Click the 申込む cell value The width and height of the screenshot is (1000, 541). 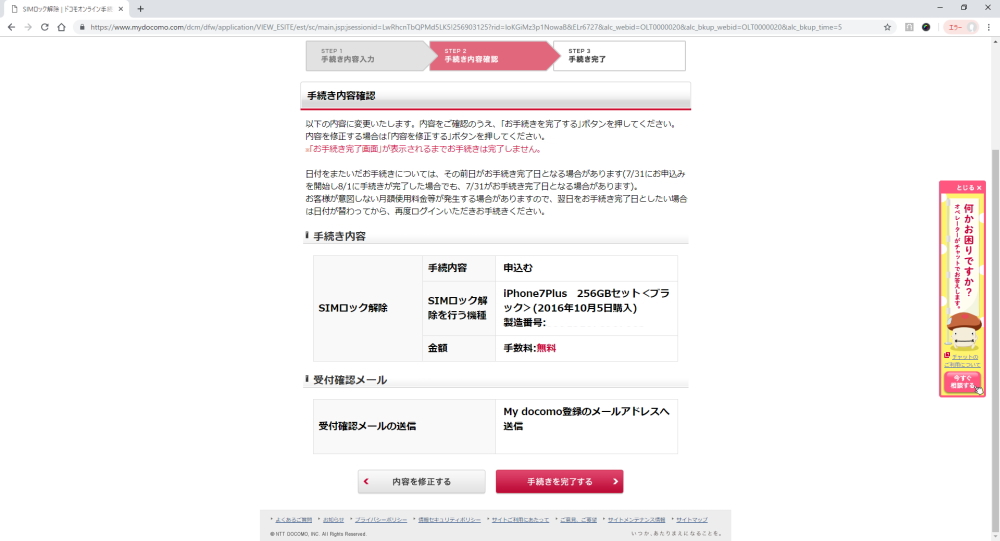(x=517, y=268)
